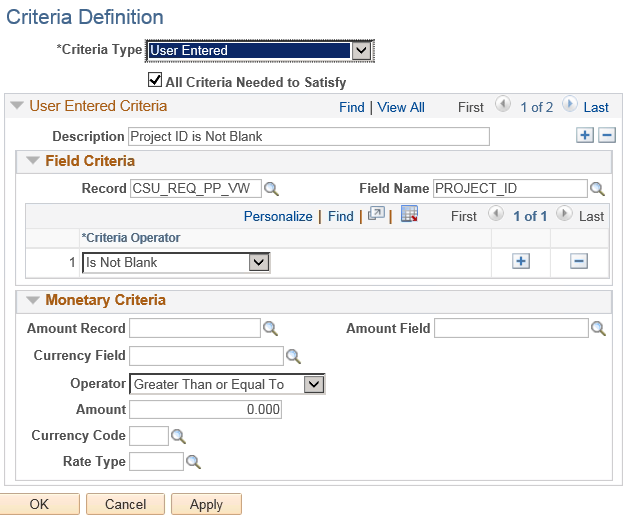This screenshot has width=638, height=521.
Task: Open the Record lookup magnifier
Action: click(271, 189)
